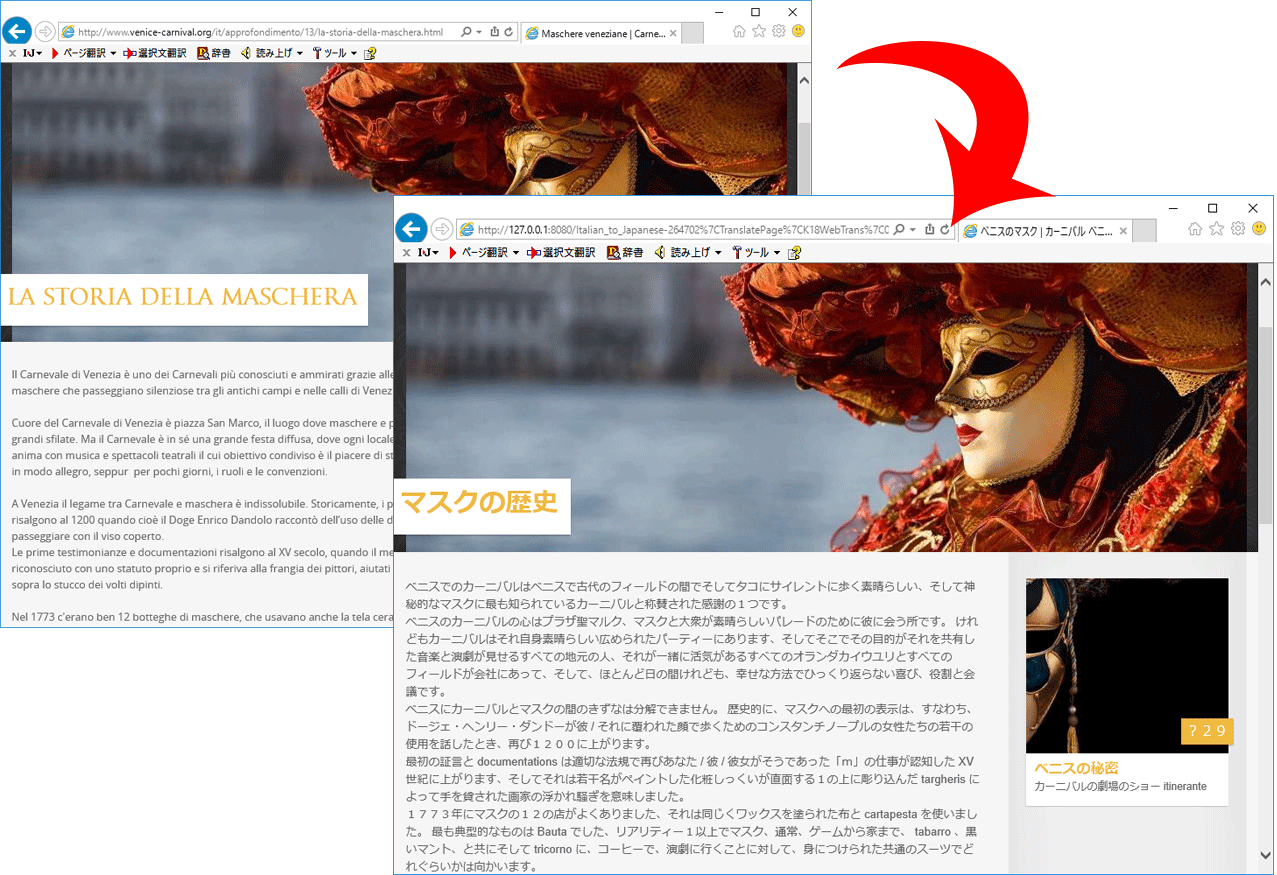Open the Tools gear in the Maschere veneziane window

(779, 32)
